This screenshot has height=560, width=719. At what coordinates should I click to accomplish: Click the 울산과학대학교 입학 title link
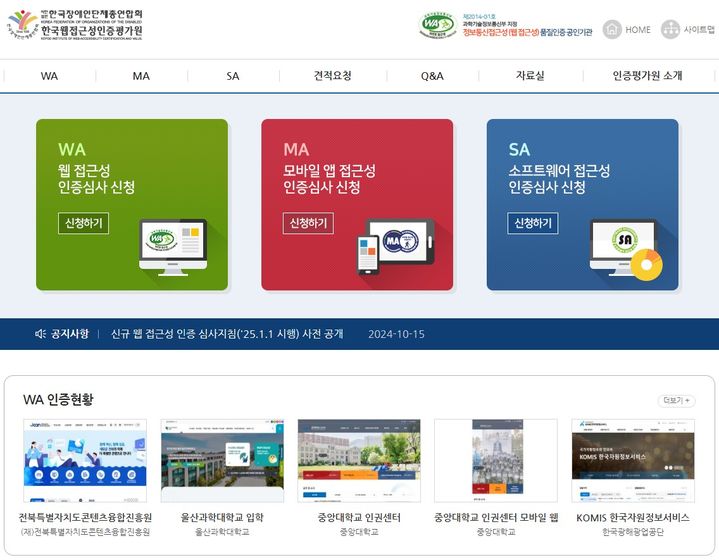pyautogui.click(x=222, y=518)
